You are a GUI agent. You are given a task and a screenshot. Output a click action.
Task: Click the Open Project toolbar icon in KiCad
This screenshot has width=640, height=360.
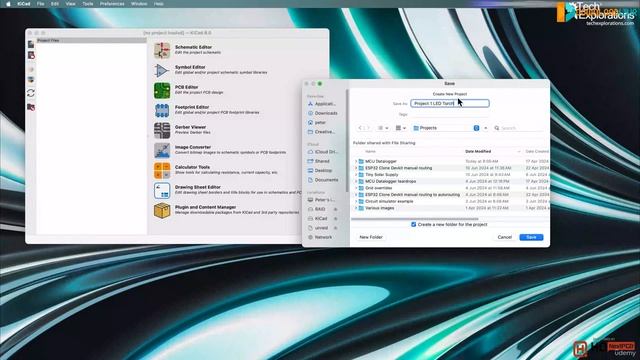tap(31, 56)
